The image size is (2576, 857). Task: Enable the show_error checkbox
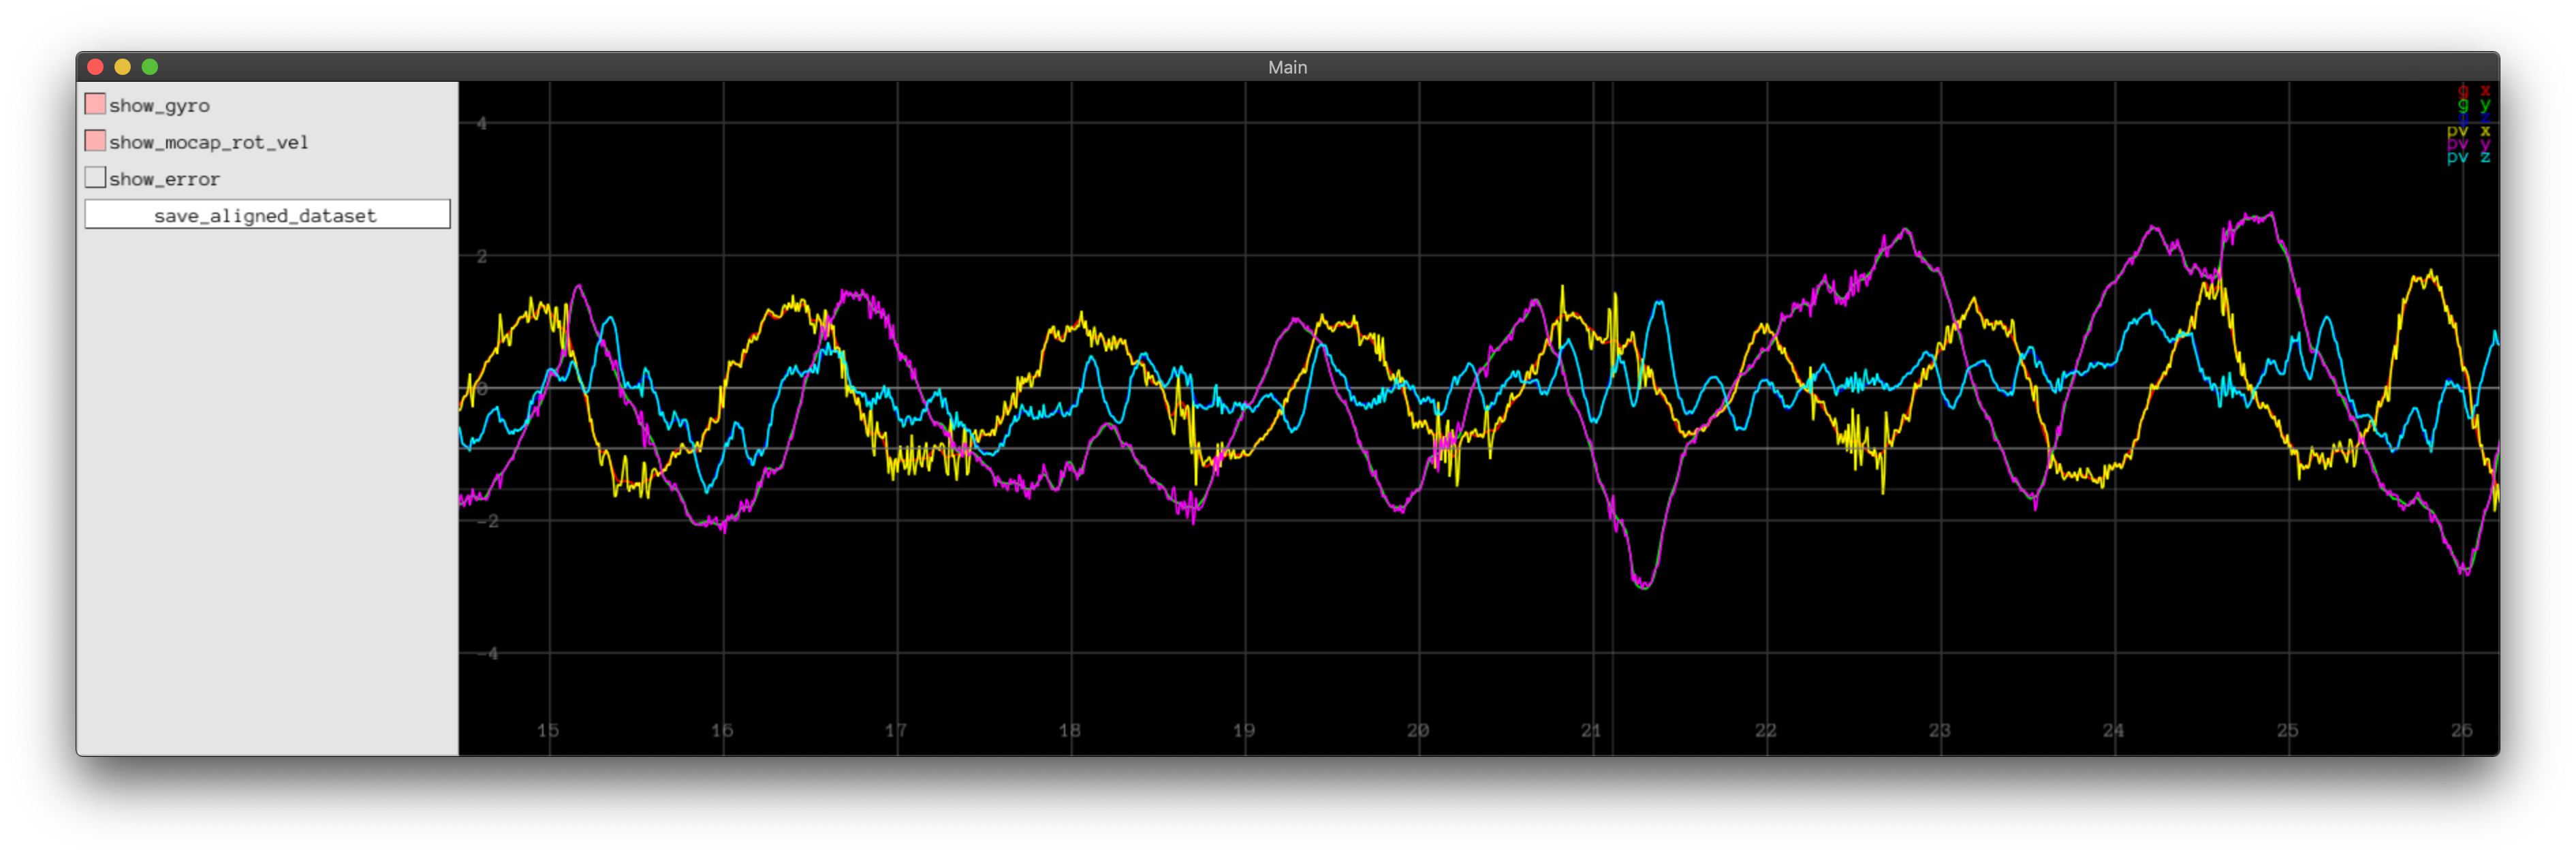tap(96, 178)
